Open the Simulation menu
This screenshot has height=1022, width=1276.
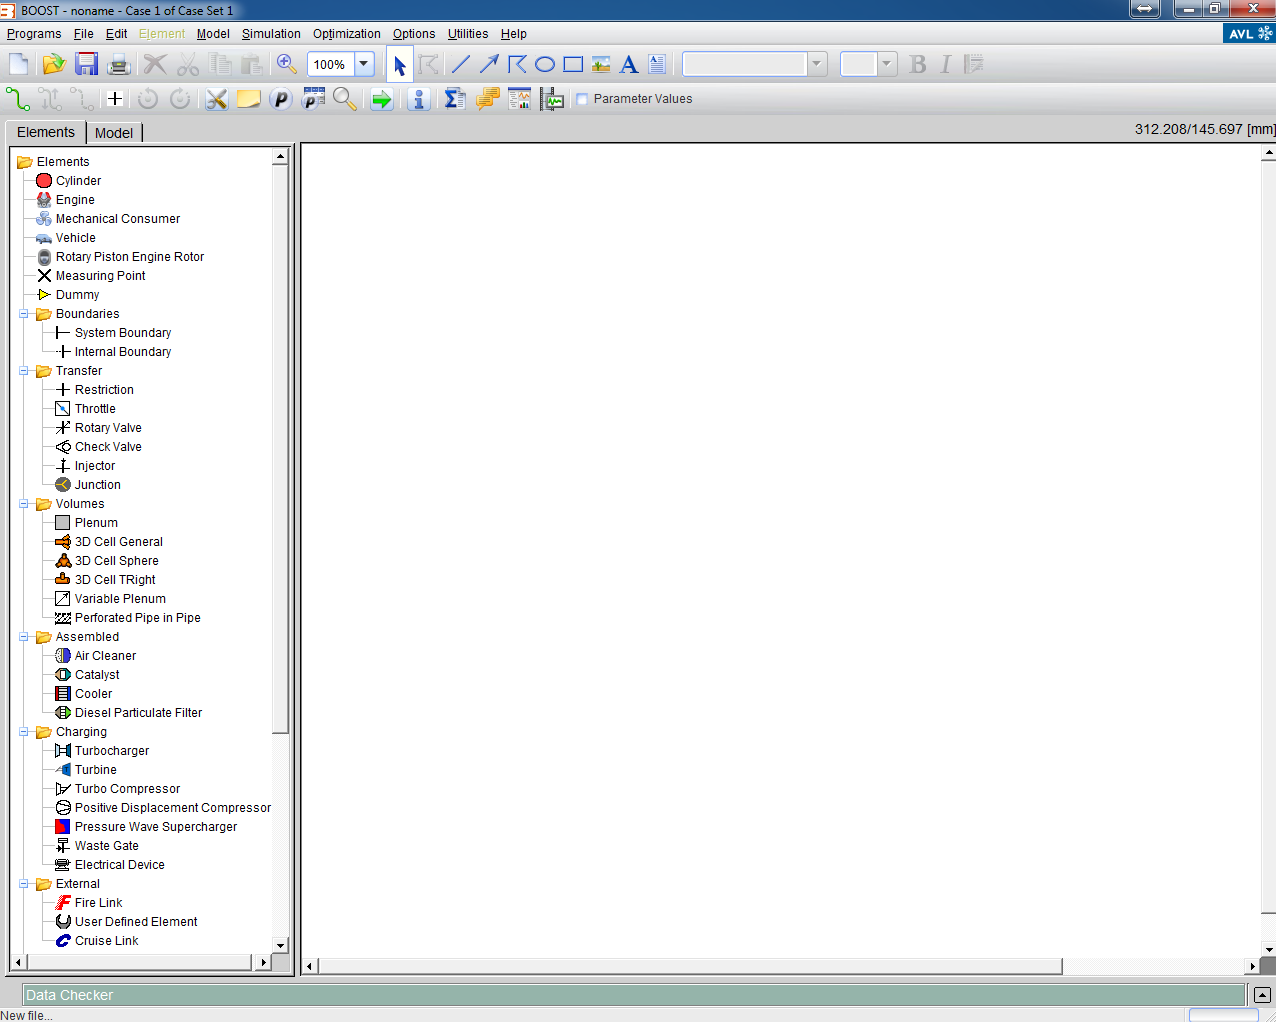pyautogui.click(x=271, y=34)
